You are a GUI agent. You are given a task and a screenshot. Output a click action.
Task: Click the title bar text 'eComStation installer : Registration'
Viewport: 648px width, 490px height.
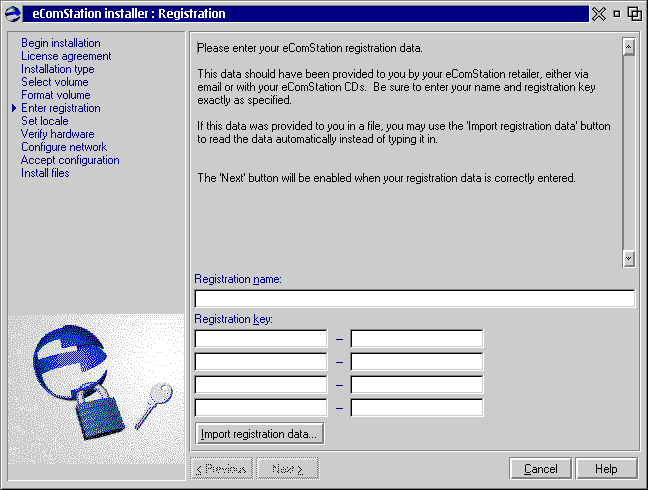pyautogui.click(x=129, y=14)
